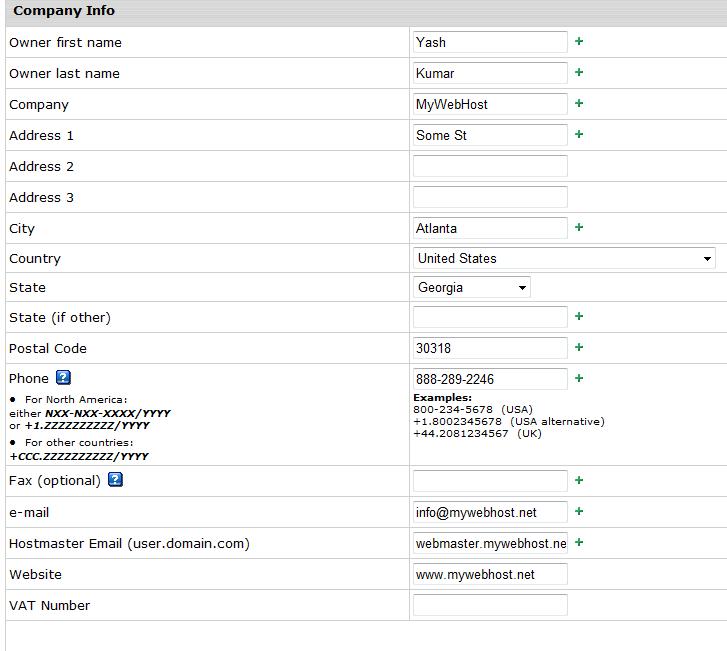Focus the State (if other) input
Image resolution: width=727 pixels, height=651 pixels.
pyautogui.click(x=490, y=317)
